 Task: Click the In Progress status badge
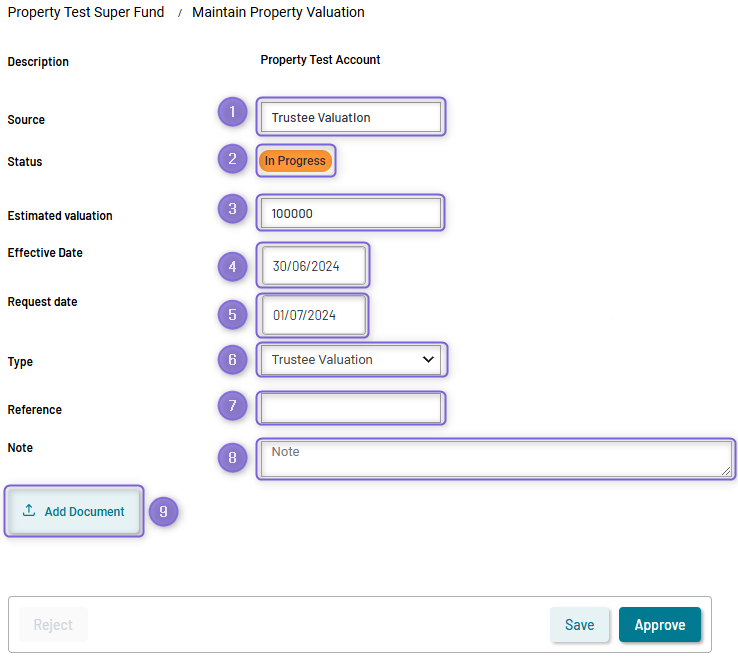pyautogui.click(x=295, y=161)
